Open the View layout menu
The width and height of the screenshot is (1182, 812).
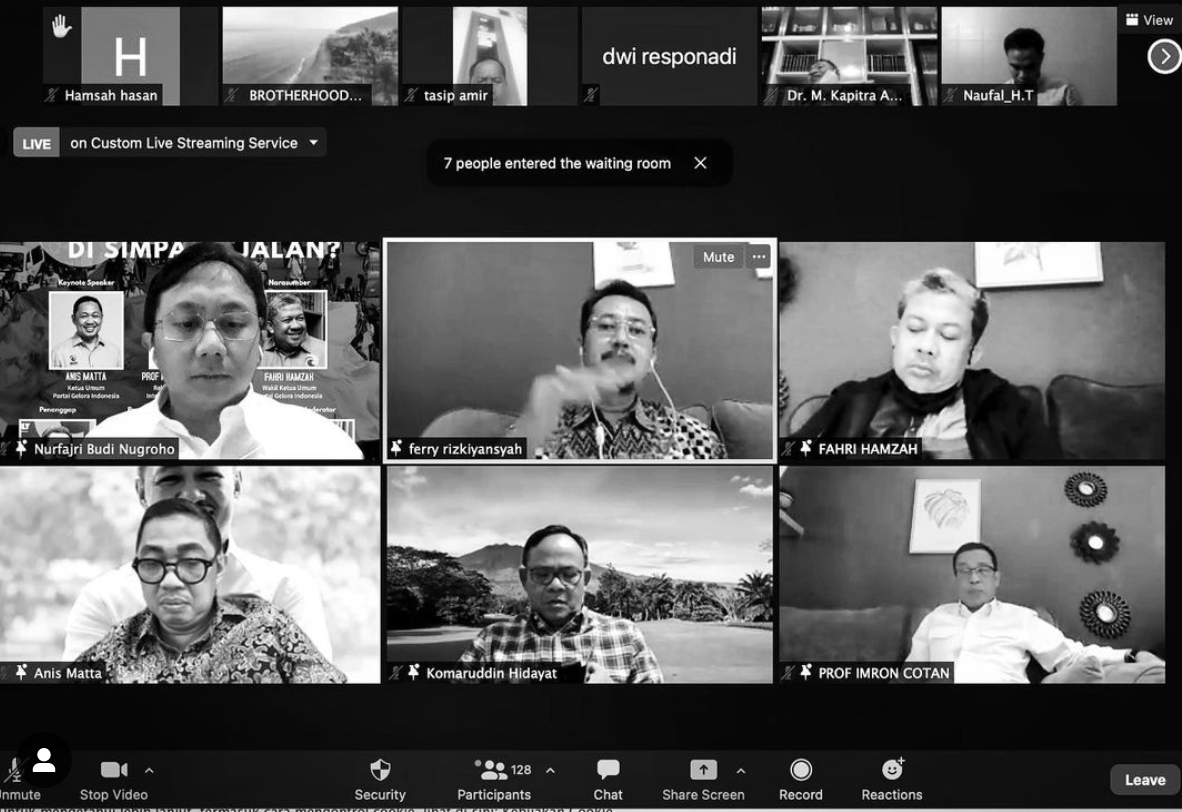[x=1149, y=20]
